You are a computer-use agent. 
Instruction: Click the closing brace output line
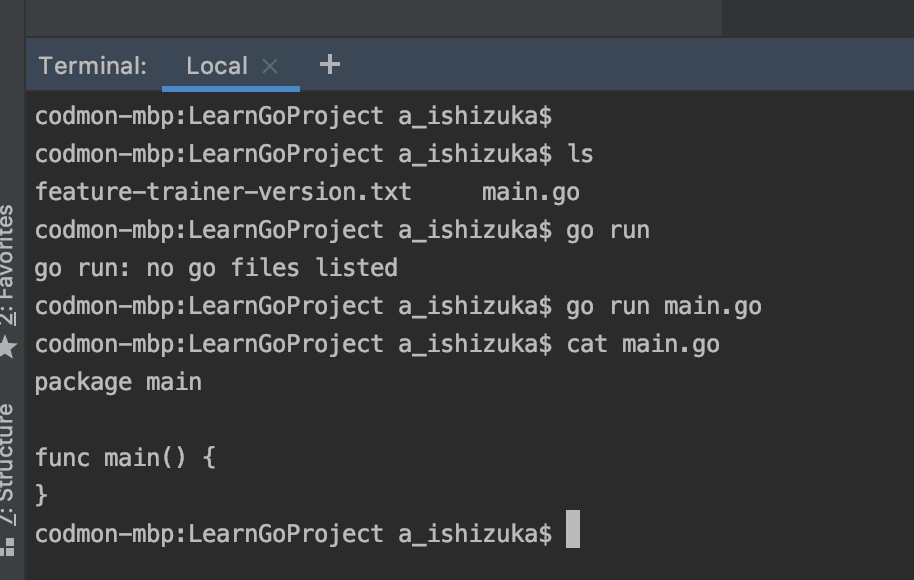41,494
